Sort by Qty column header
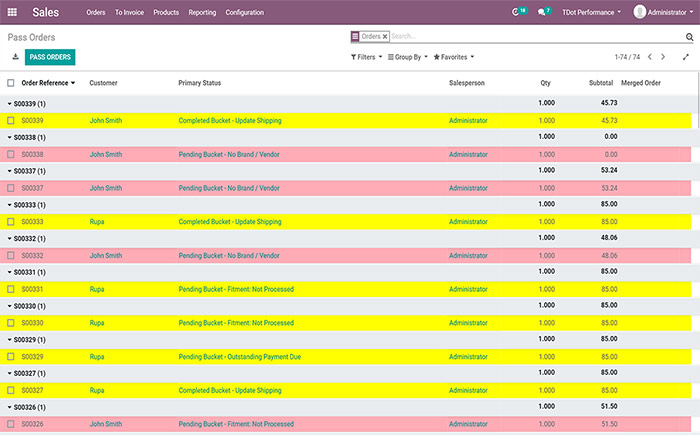The image size is (700, 435). click(x=546, y=83)
